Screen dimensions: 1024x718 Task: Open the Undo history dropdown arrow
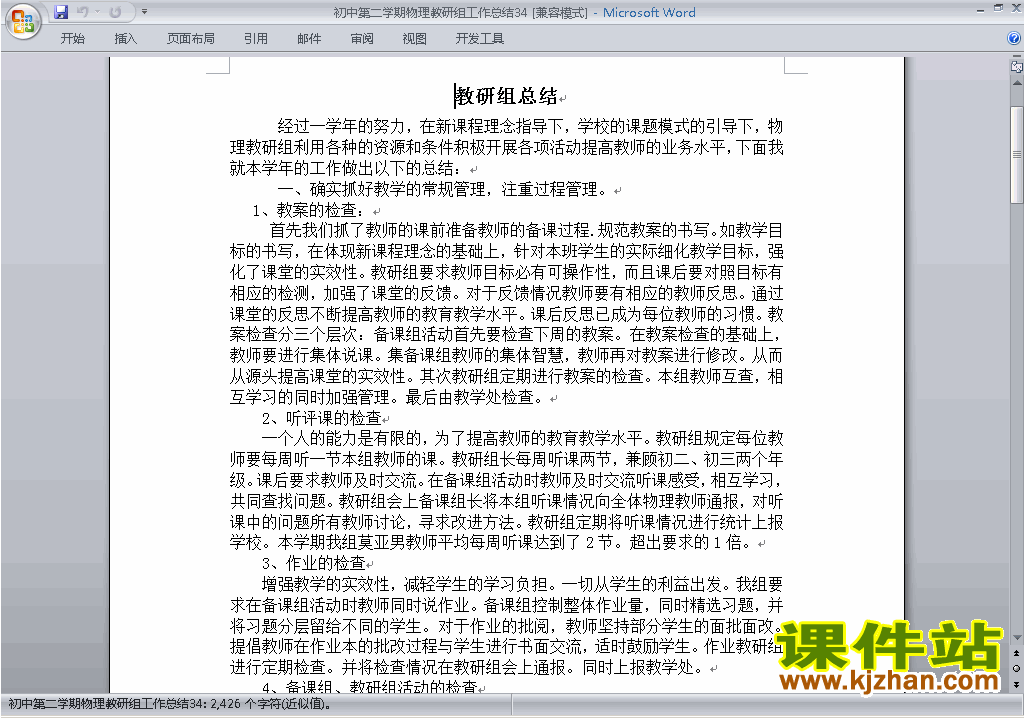(97, 12)
